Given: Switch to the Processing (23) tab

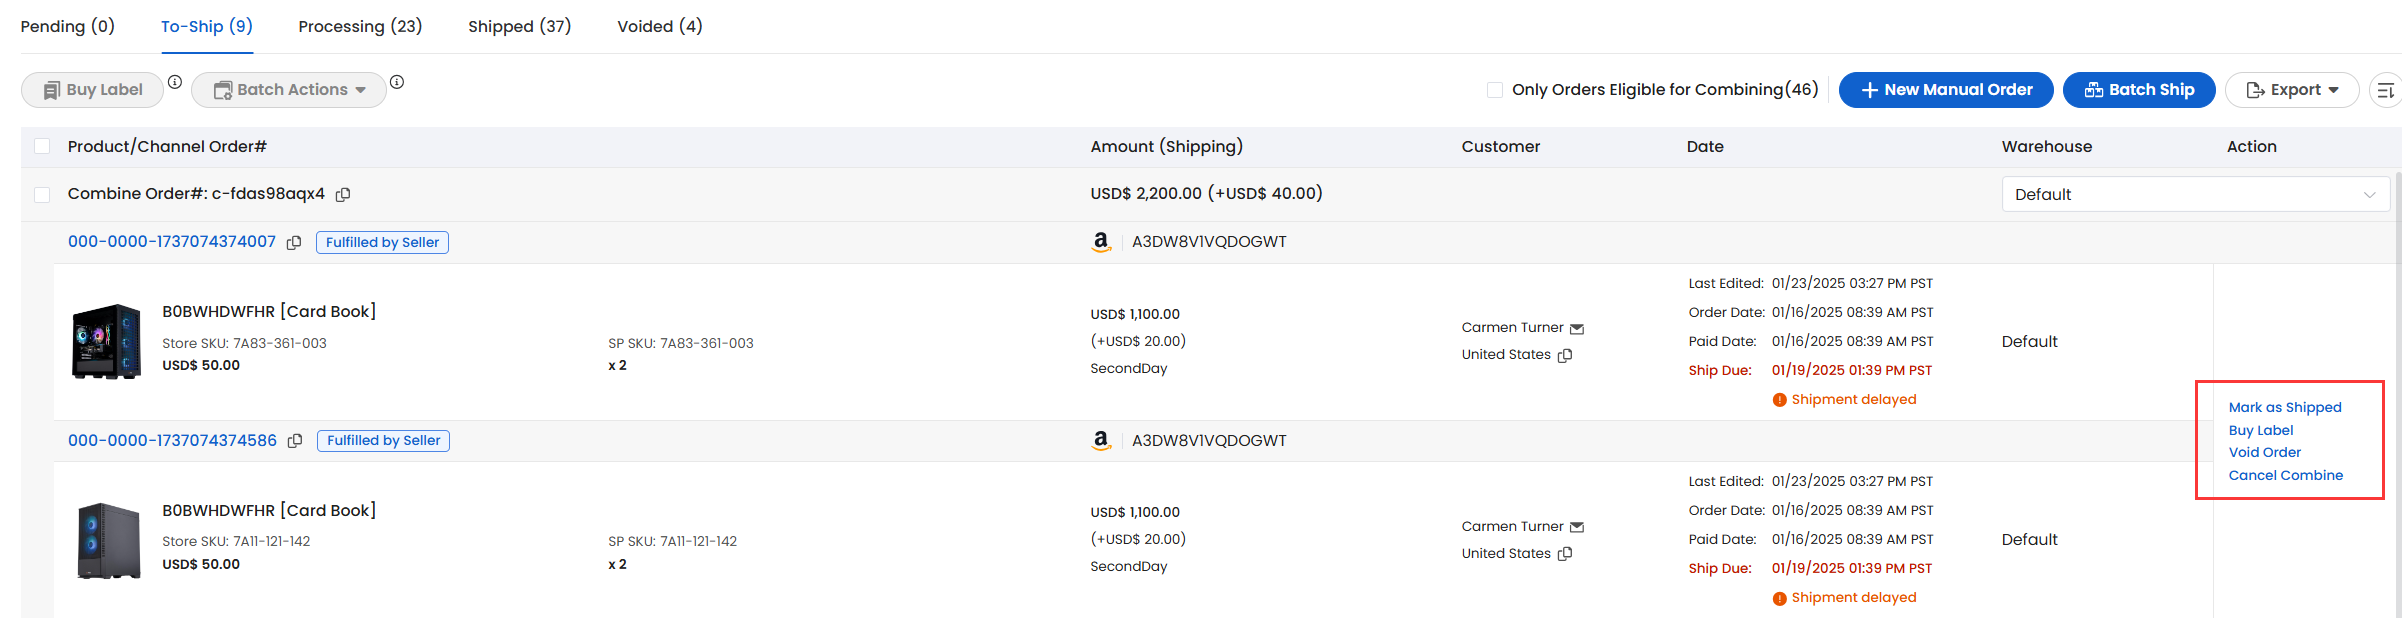Looking at the screenshot, I should click(x=360, y=26).
